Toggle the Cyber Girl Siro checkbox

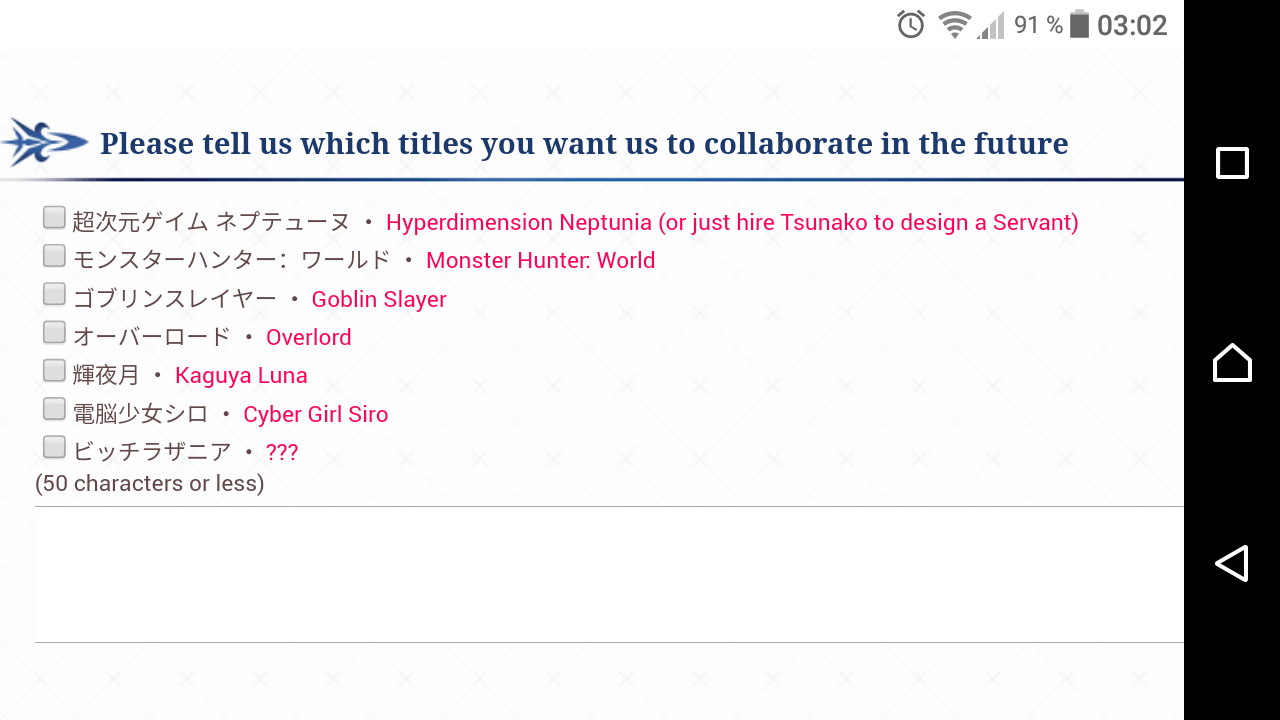pos(54,408)
